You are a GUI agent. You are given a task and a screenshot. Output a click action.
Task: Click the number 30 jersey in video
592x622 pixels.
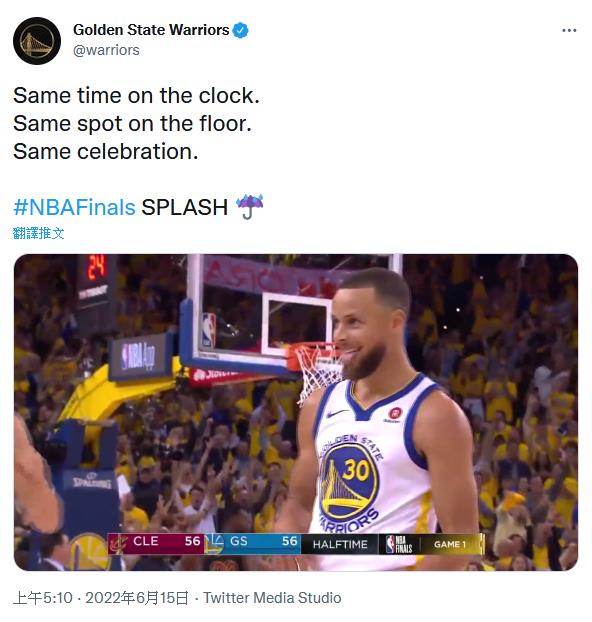[356, 470]
